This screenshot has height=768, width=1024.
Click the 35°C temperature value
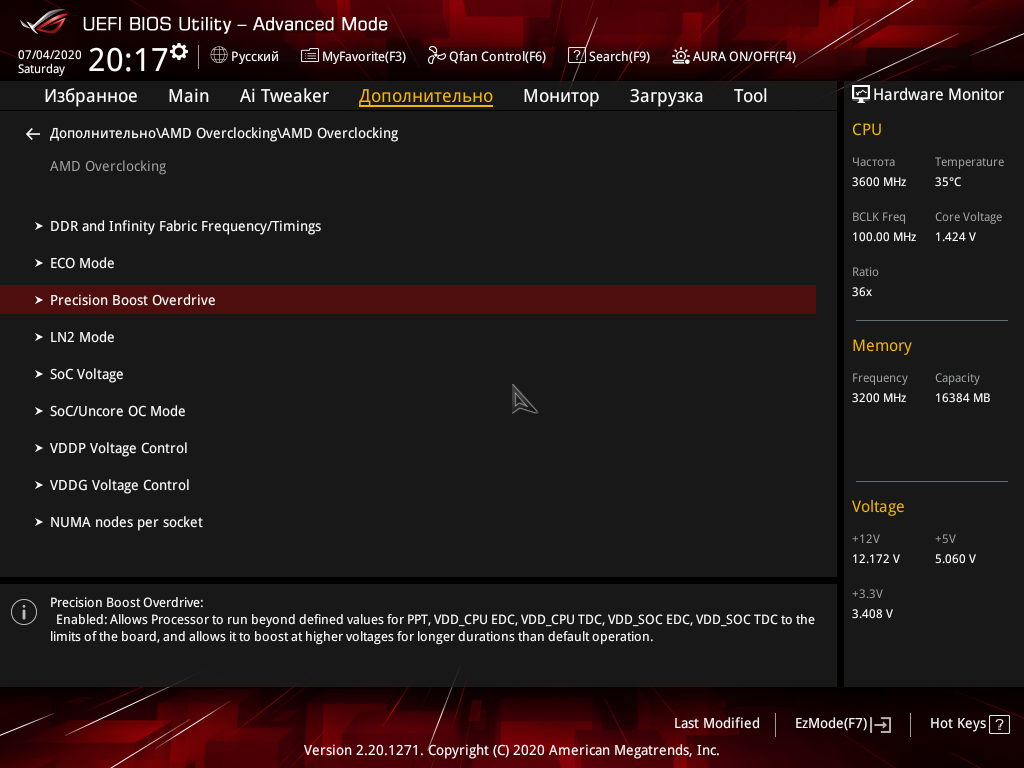[948, 182]
